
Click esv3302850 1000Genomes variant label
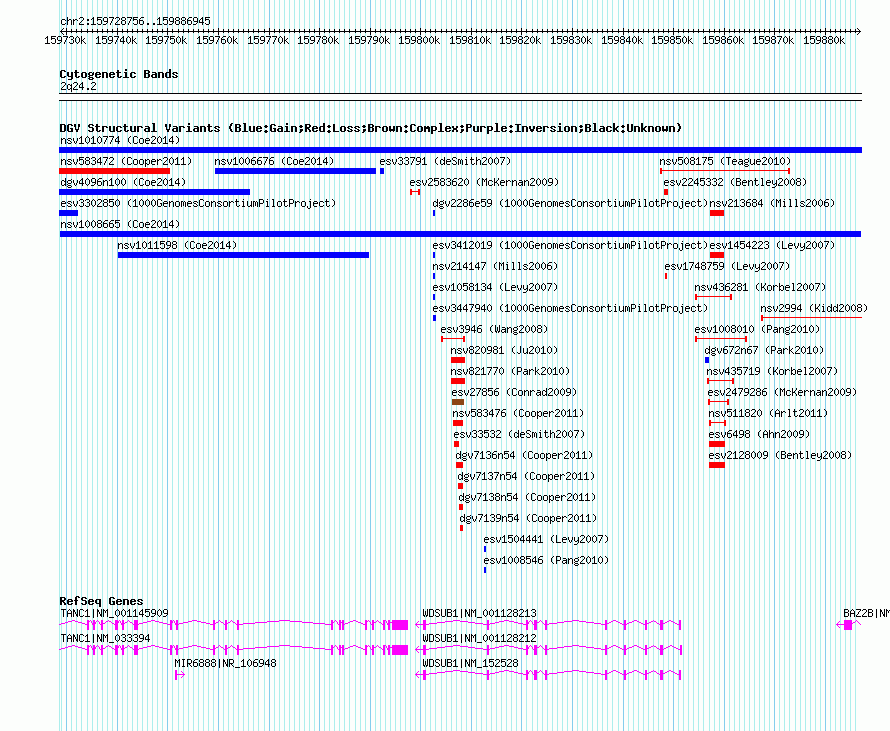coord(198,203)
